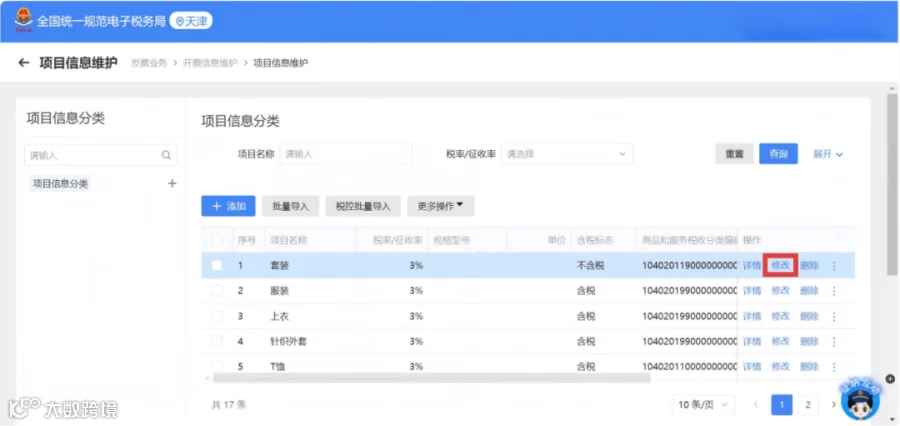Click the back arrow beside 项目信息维护
Image resolution: width=900 pixels, height=426 pixels.
pyautogui.click(x=24, y=63)
